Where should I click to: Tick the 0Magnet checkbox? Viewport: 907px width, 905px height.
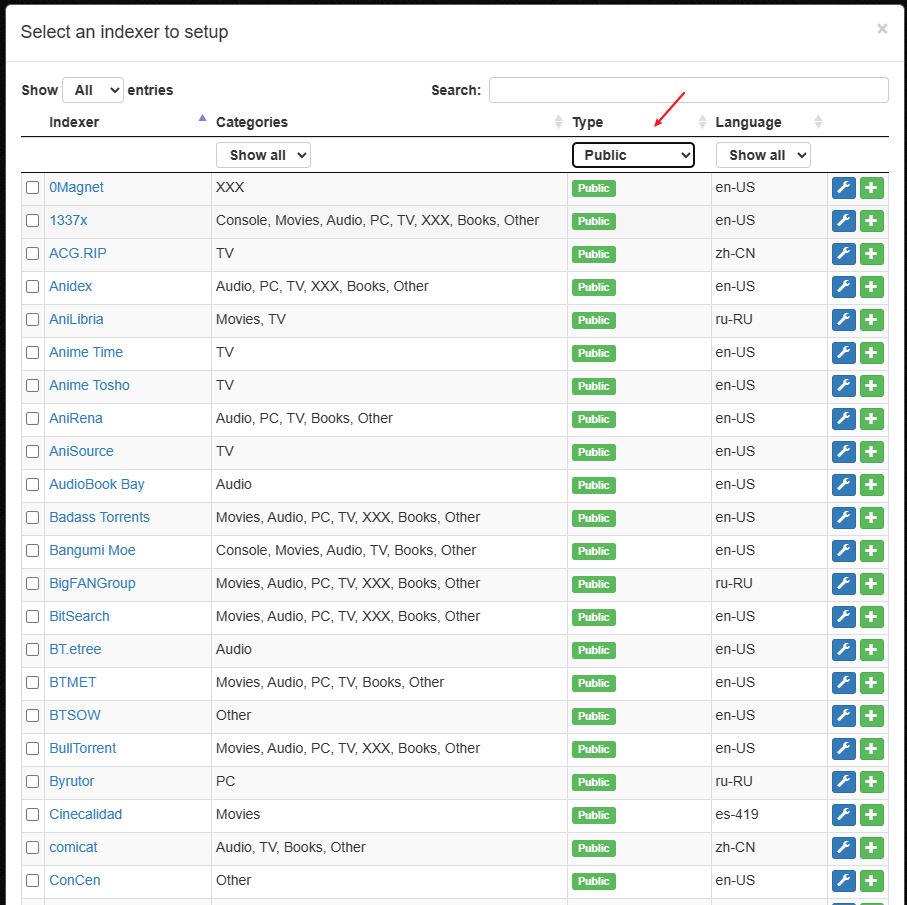32,187
